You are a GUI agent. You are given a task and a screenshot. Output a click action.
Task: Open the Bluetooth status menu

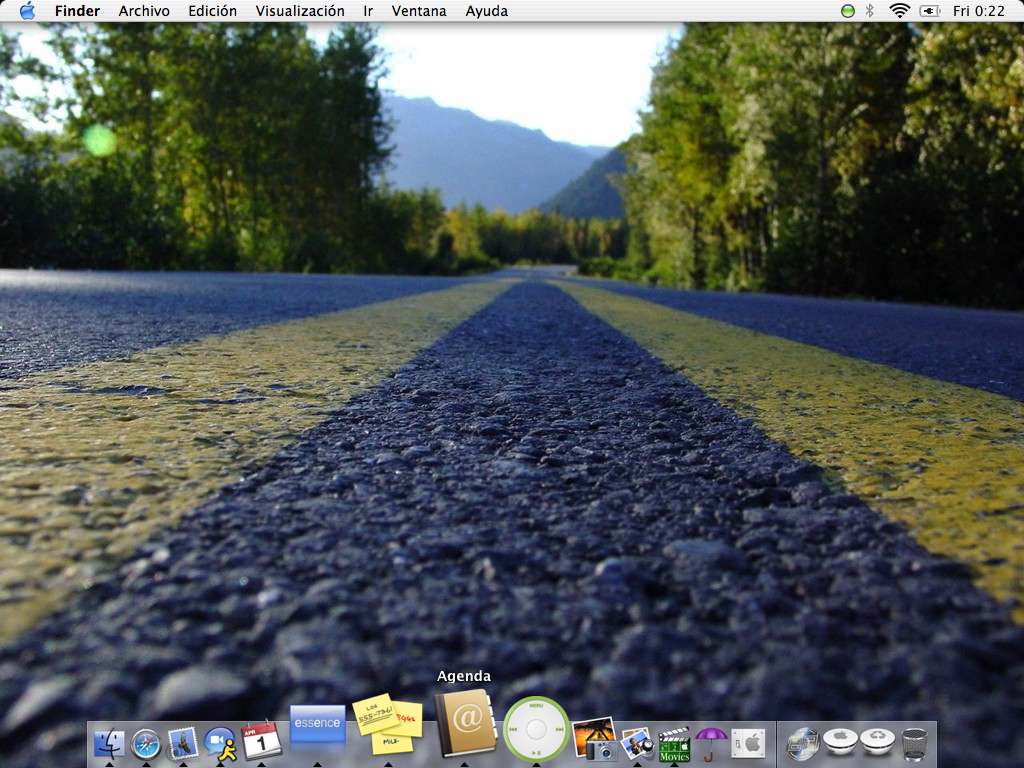869,11
